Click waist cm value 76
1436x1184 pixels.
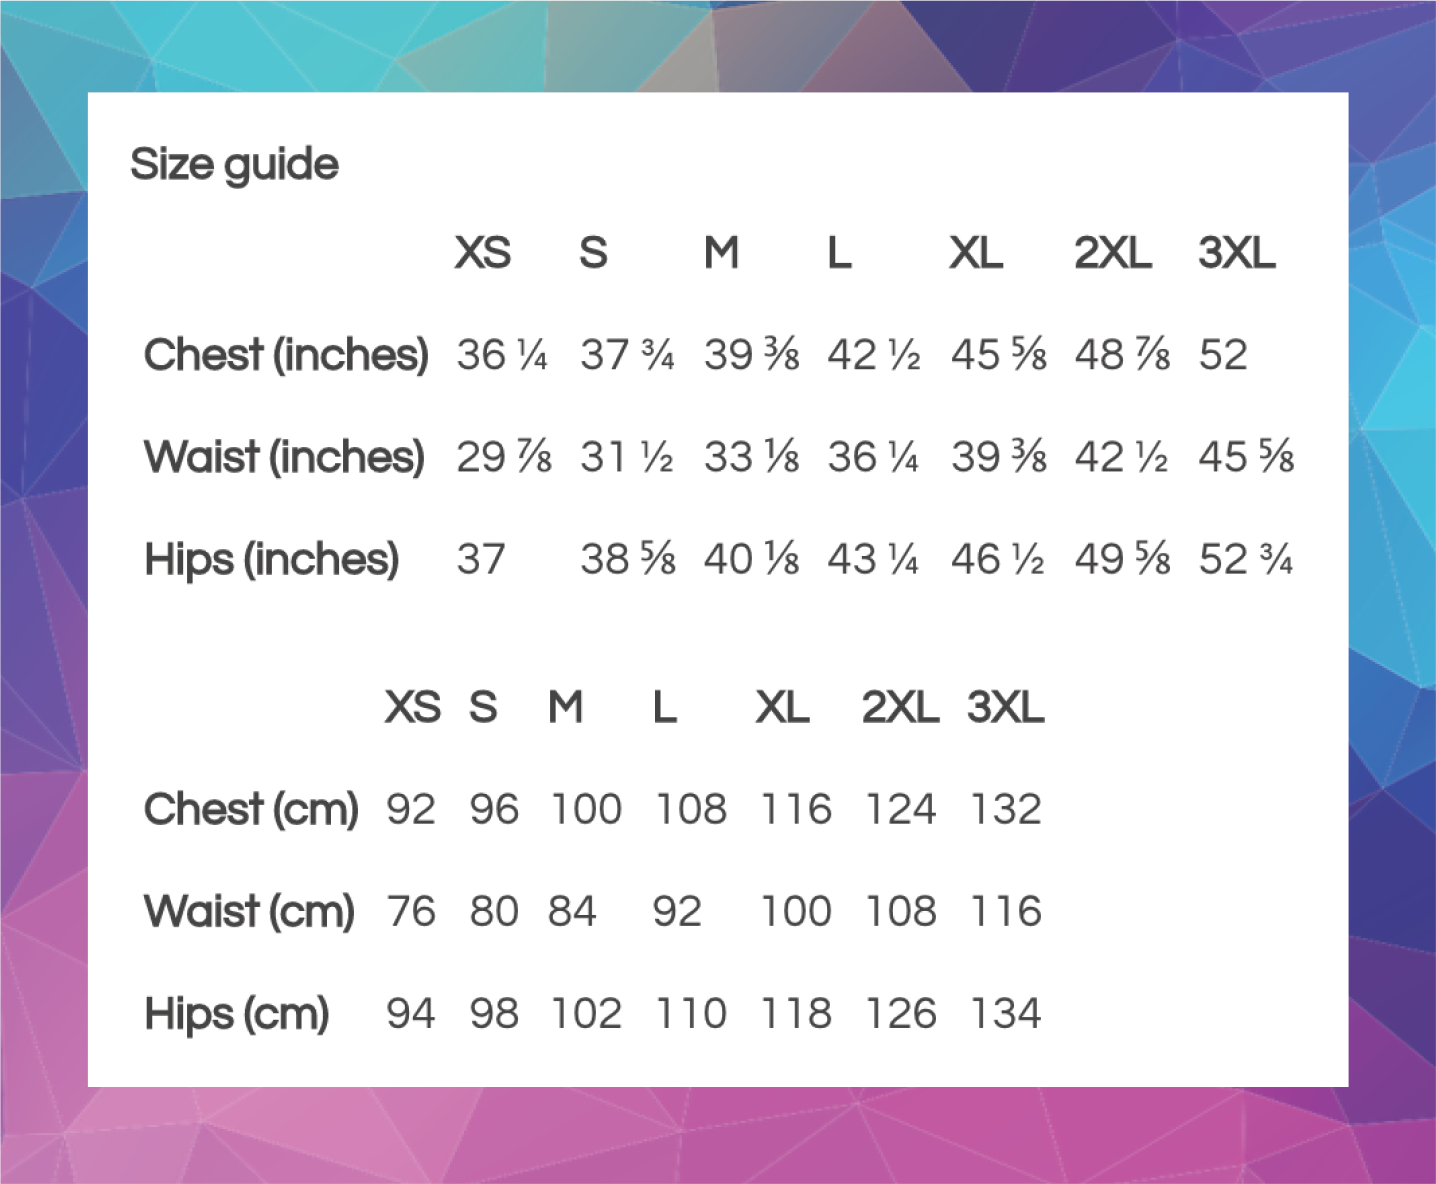pos(411,911)
